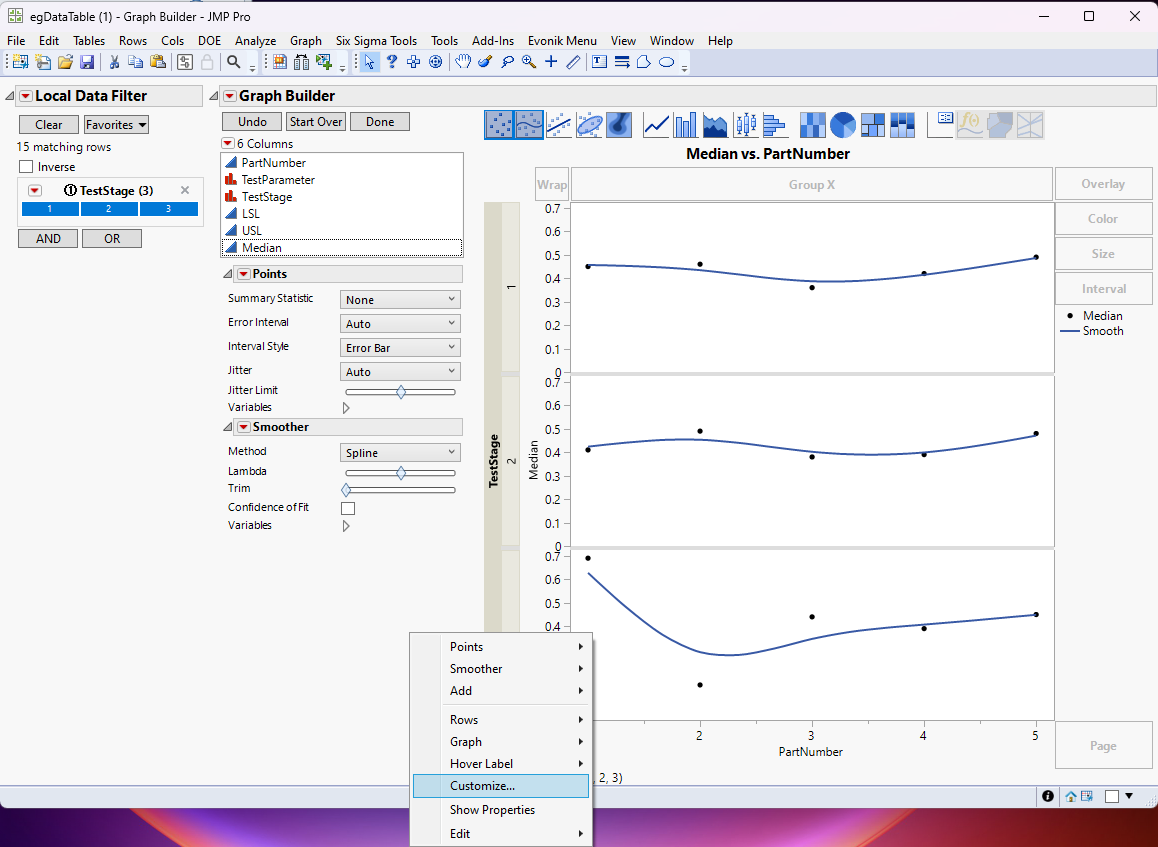Select the Magnifier zoom tool in toolbar

tap(528, 62)
